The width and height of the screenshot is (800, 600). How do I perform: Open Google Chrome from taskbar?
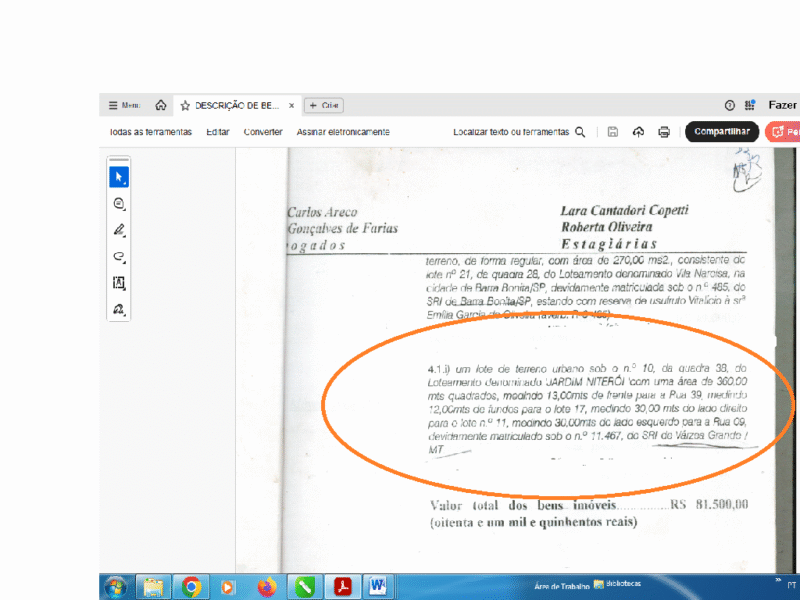tap(190, 586)
